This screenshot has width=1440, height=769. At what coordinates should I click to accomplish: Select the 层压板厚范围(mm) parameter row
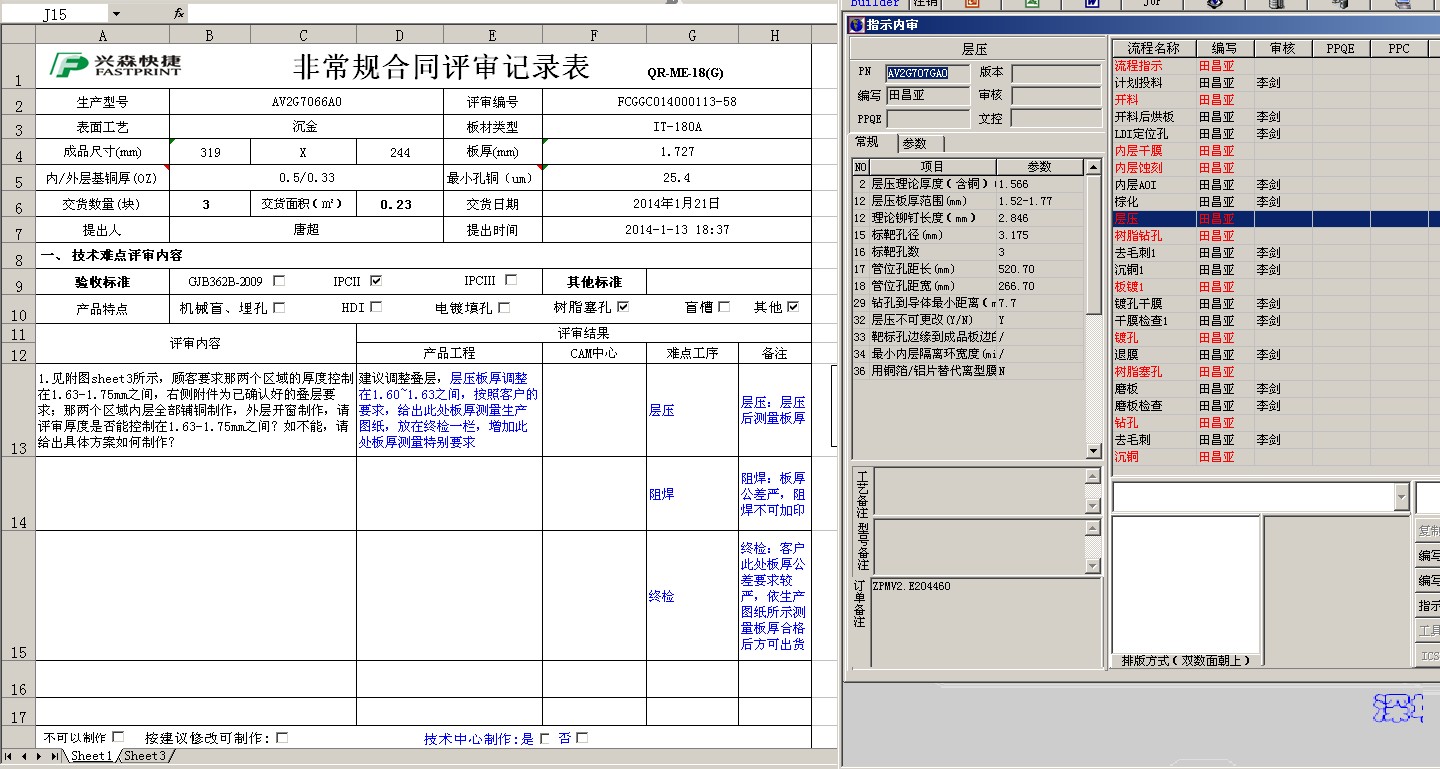(x=968, y=201)
